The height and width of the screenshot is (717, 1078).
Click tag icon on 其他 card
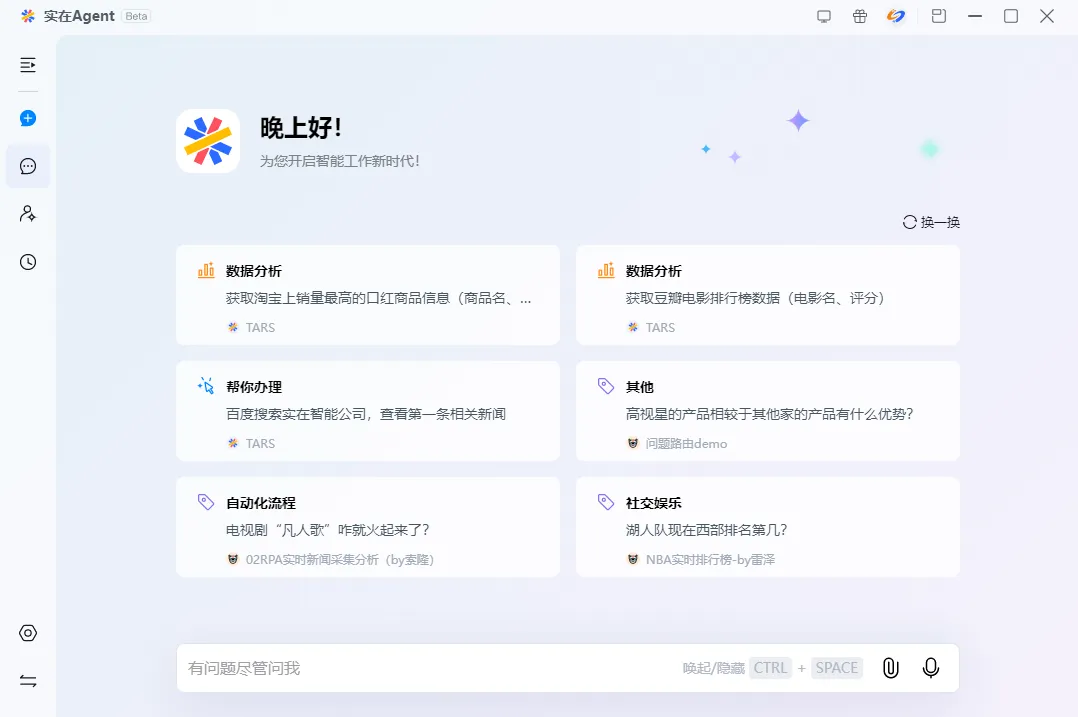coord(606,386)
